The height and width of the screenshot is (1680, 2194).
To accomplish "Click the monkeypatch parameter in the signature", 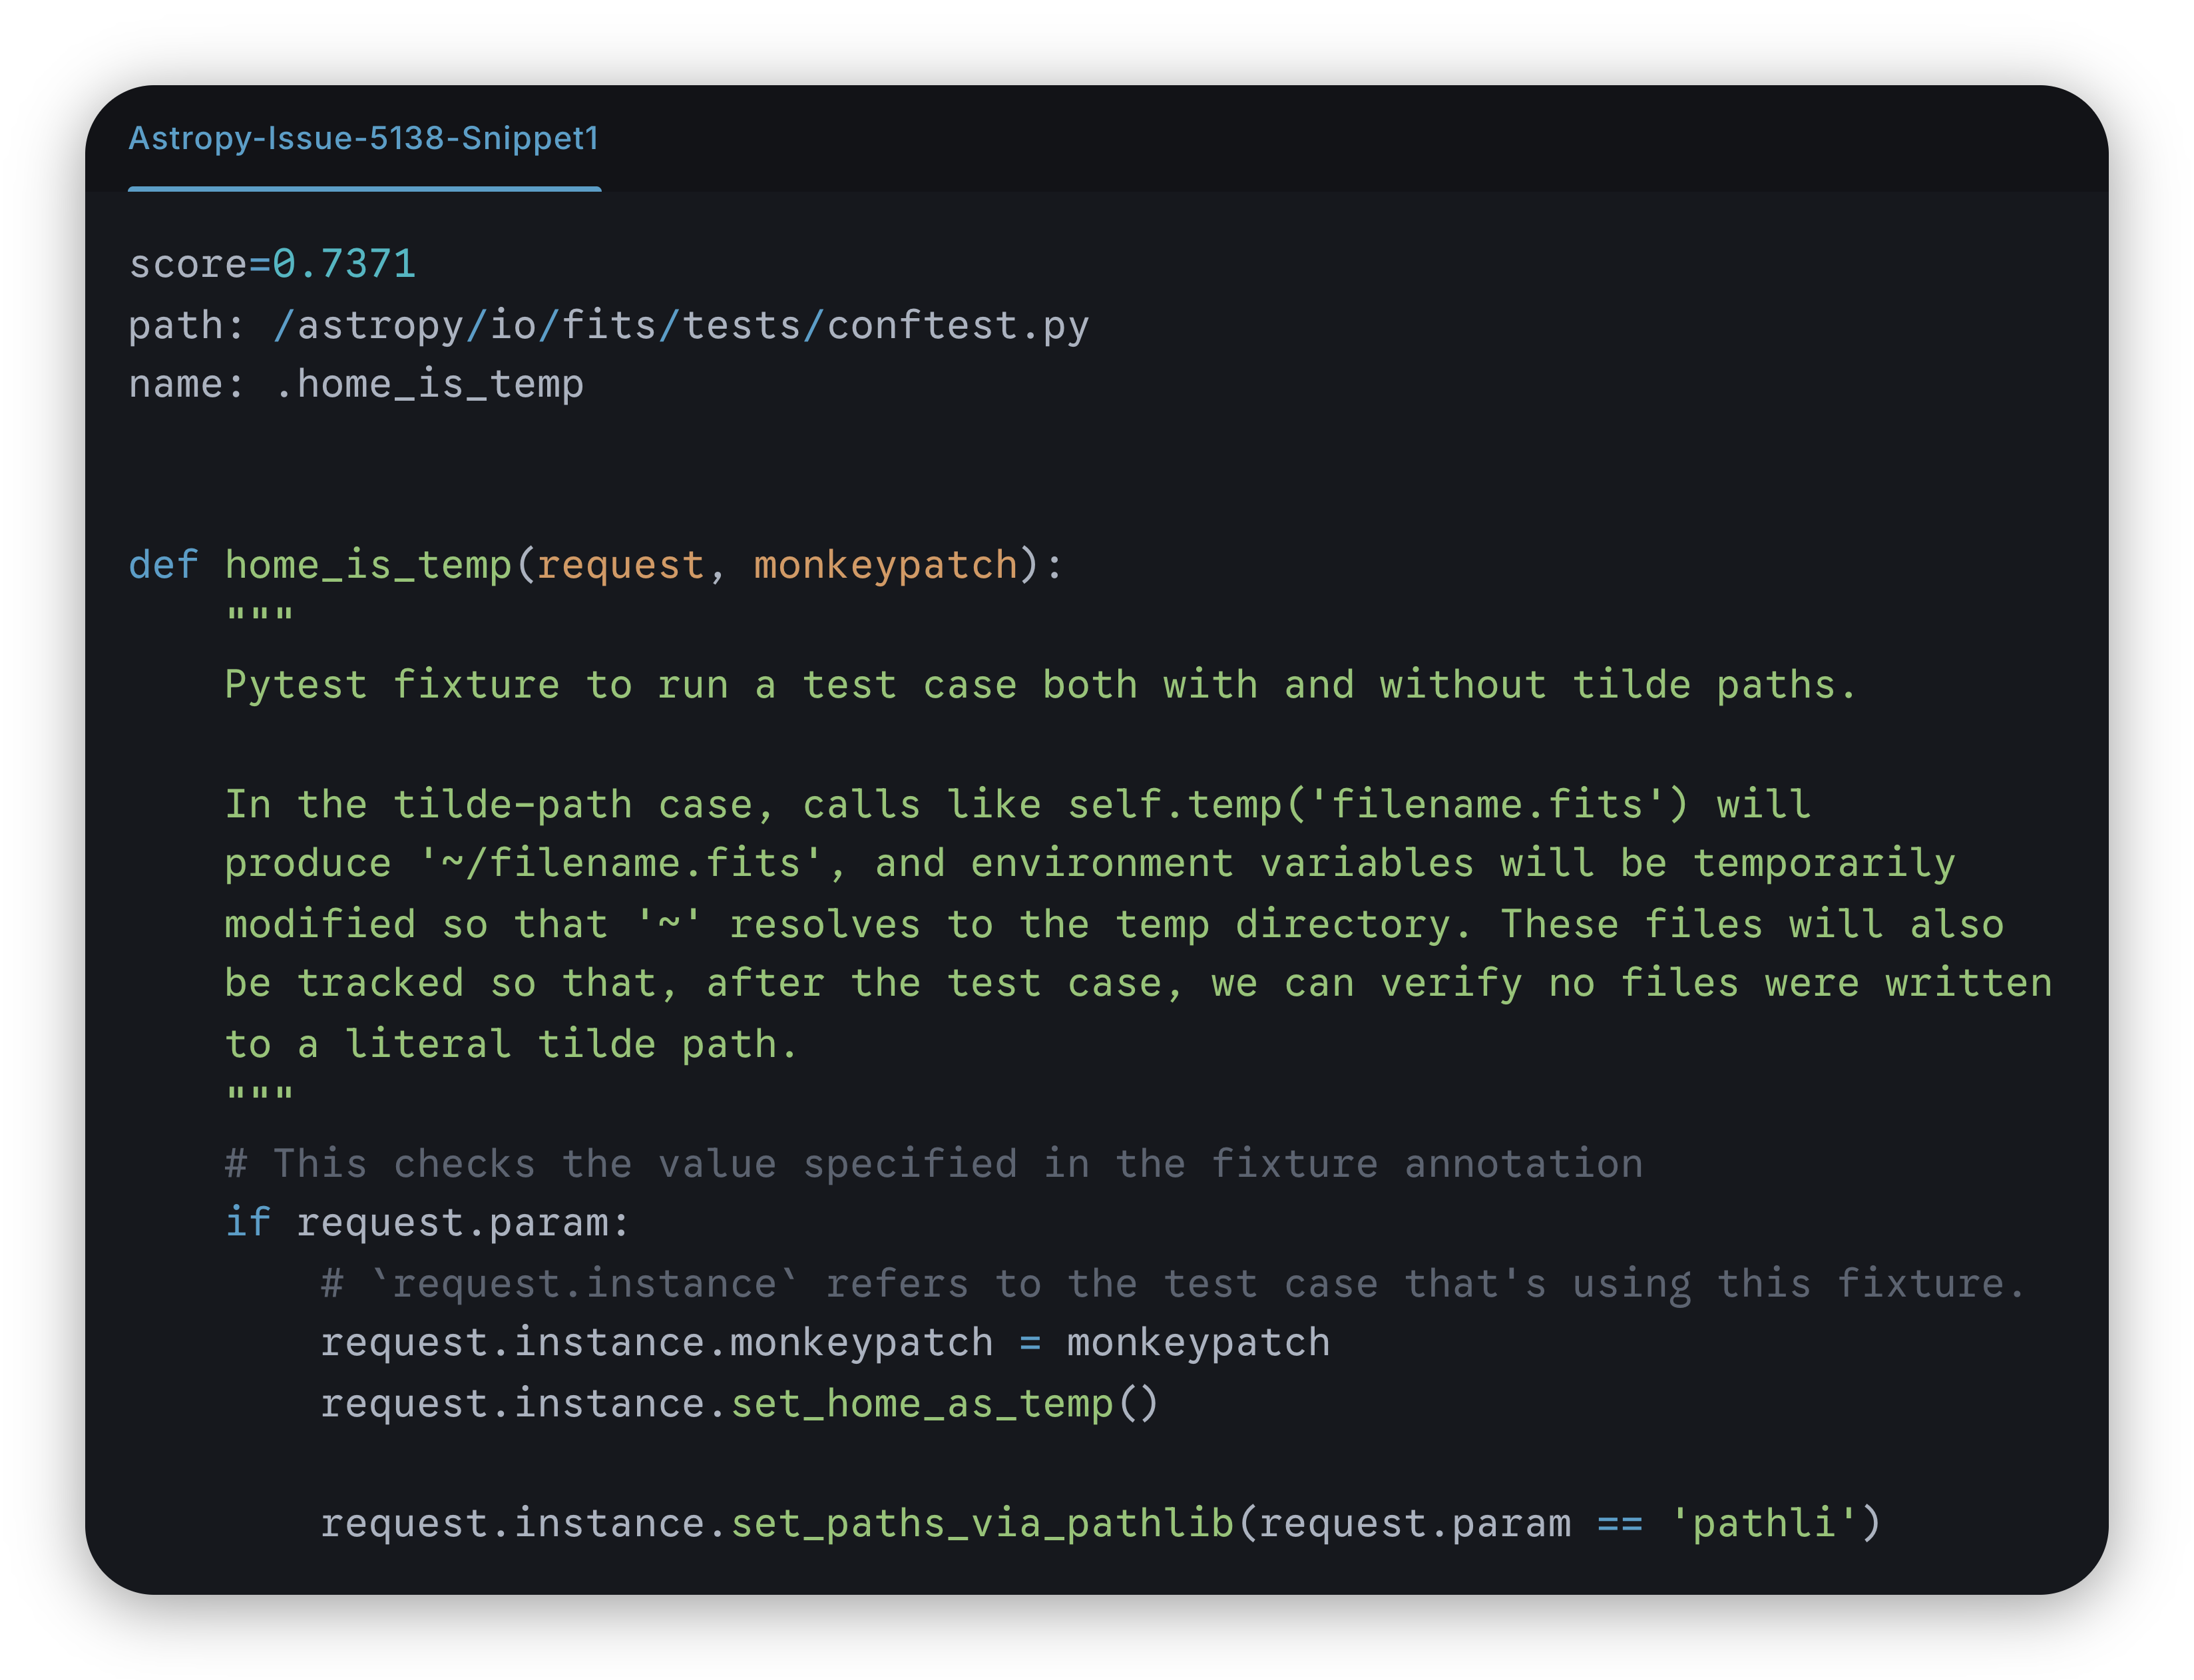I will (x=885, y=565).
